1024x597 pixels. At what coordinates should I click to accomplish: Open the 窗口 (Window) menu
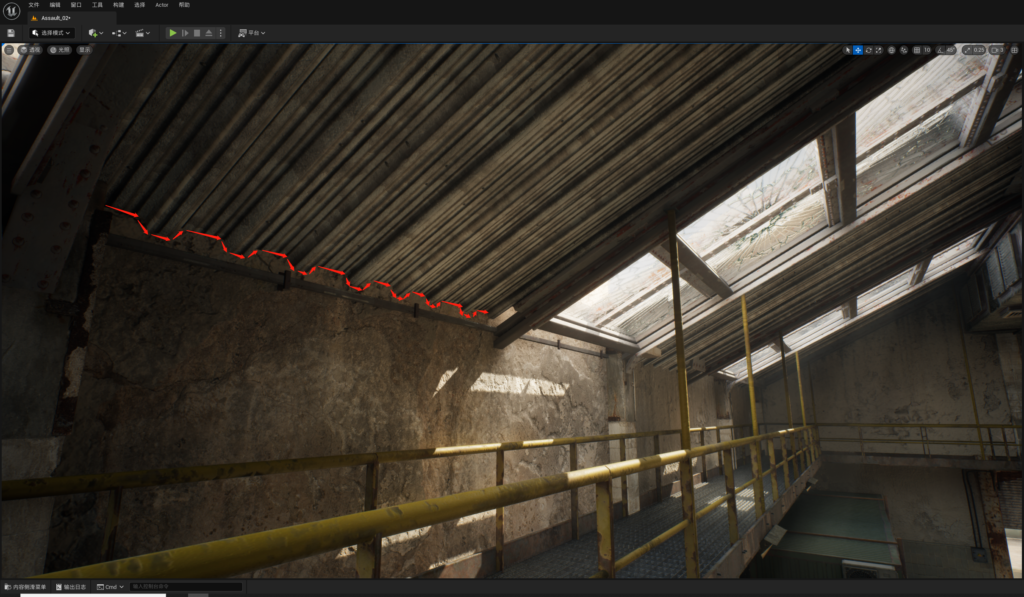point(76,5)
